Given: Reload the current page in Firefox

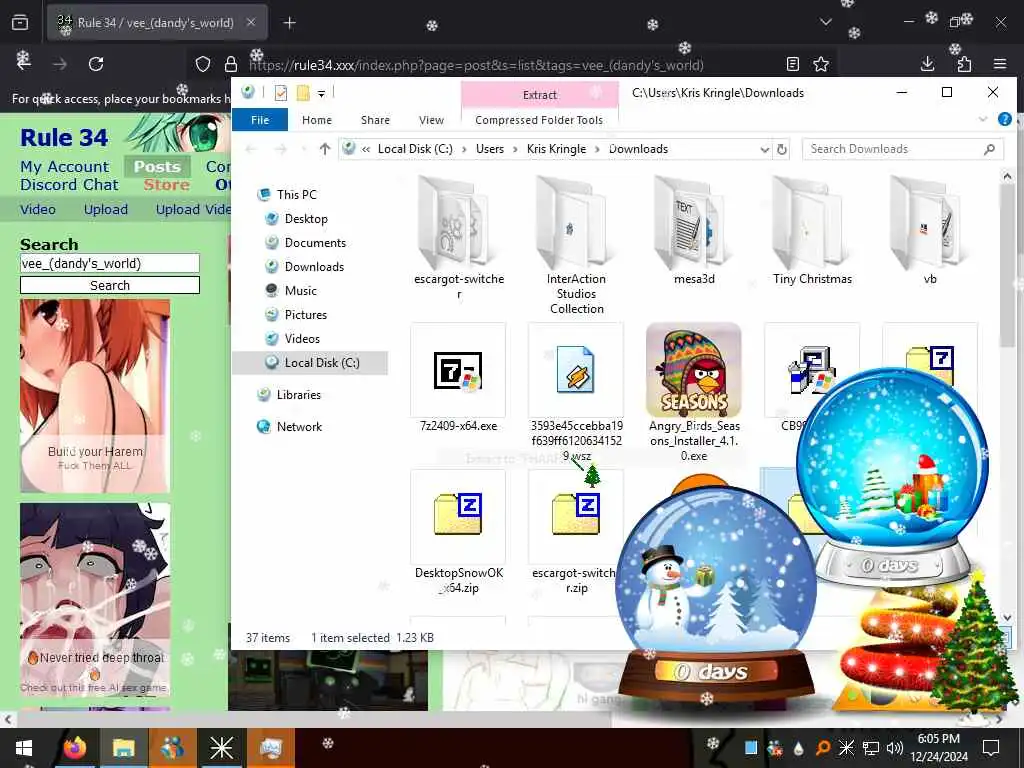Looking at the screenshot, I should tap(96, 63).
